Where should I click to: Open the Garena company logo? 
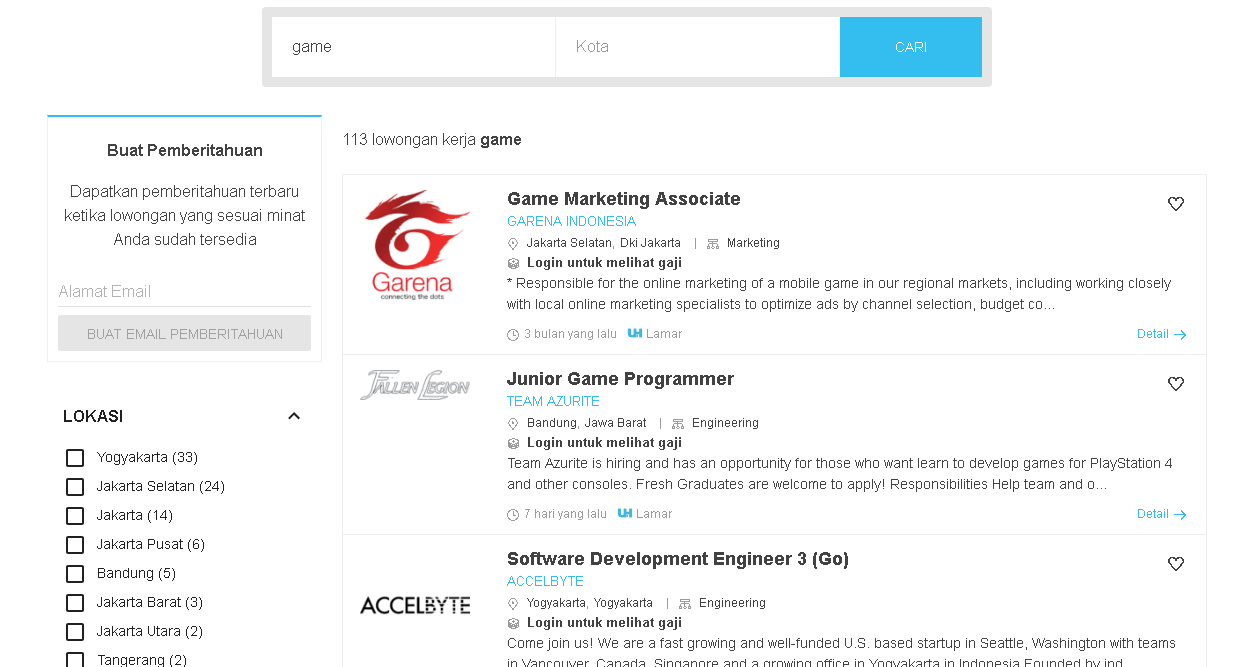[416, 245]
